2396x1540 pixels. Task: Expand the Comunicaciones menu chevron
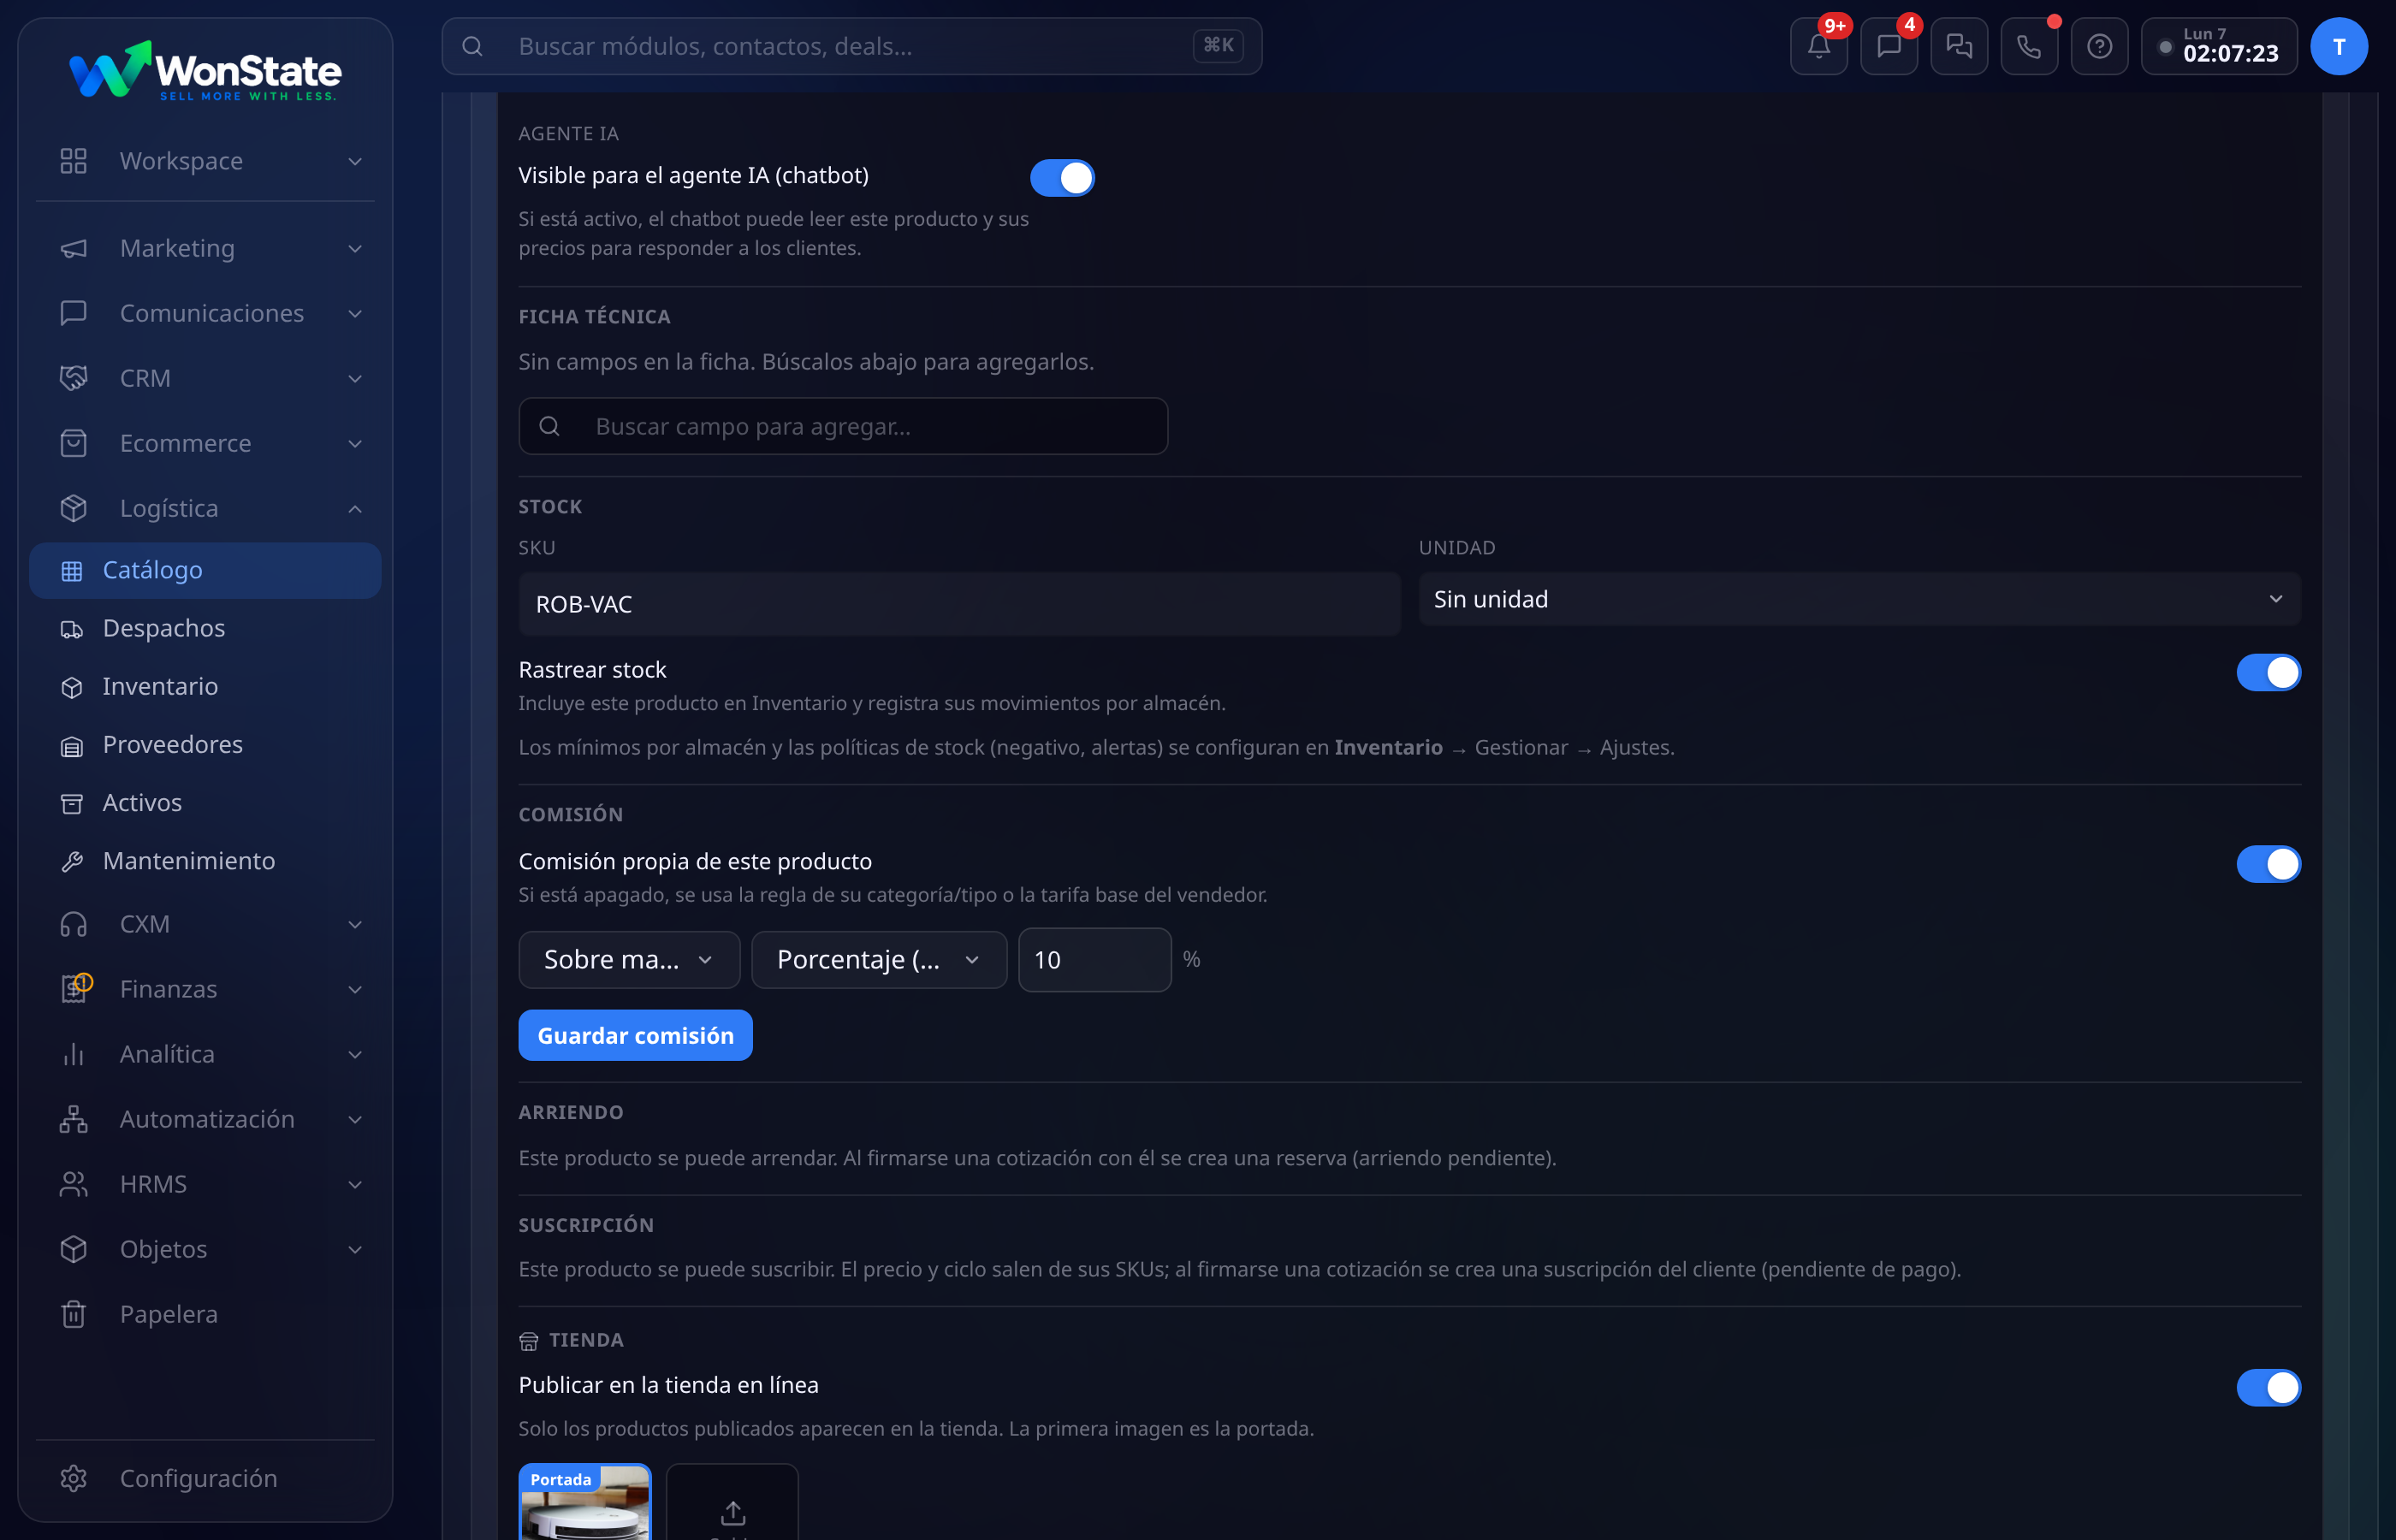(x=355, y=313)
